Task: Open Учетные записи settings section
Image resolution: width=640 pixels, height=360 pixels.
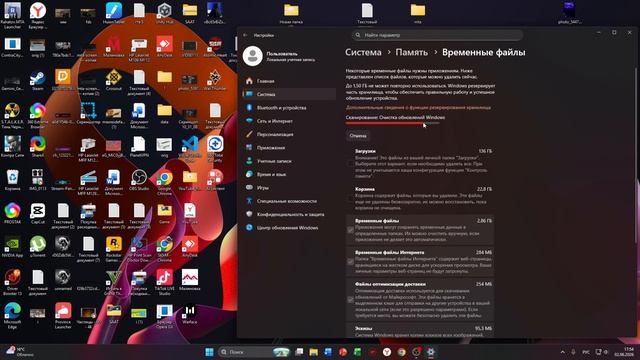Action: point(289,161)
